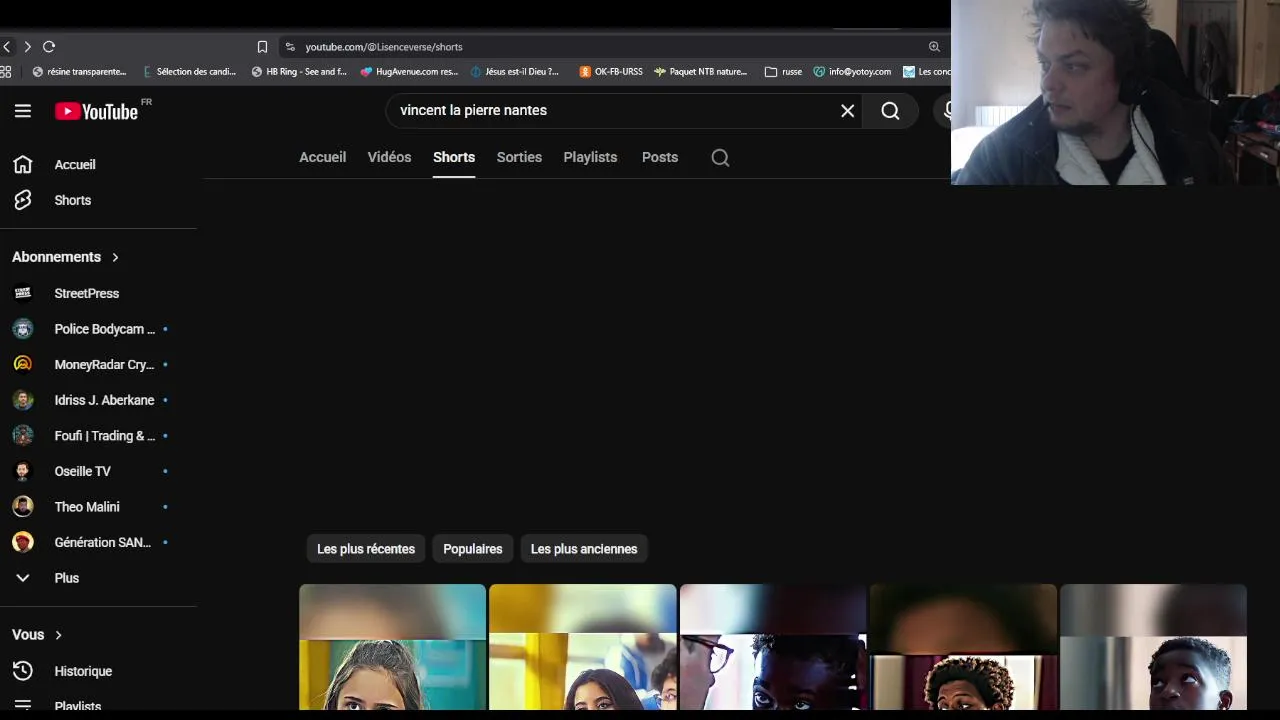
Task: Open MoneyRadar Cry... channel avatar
Action: coord(23,364)
